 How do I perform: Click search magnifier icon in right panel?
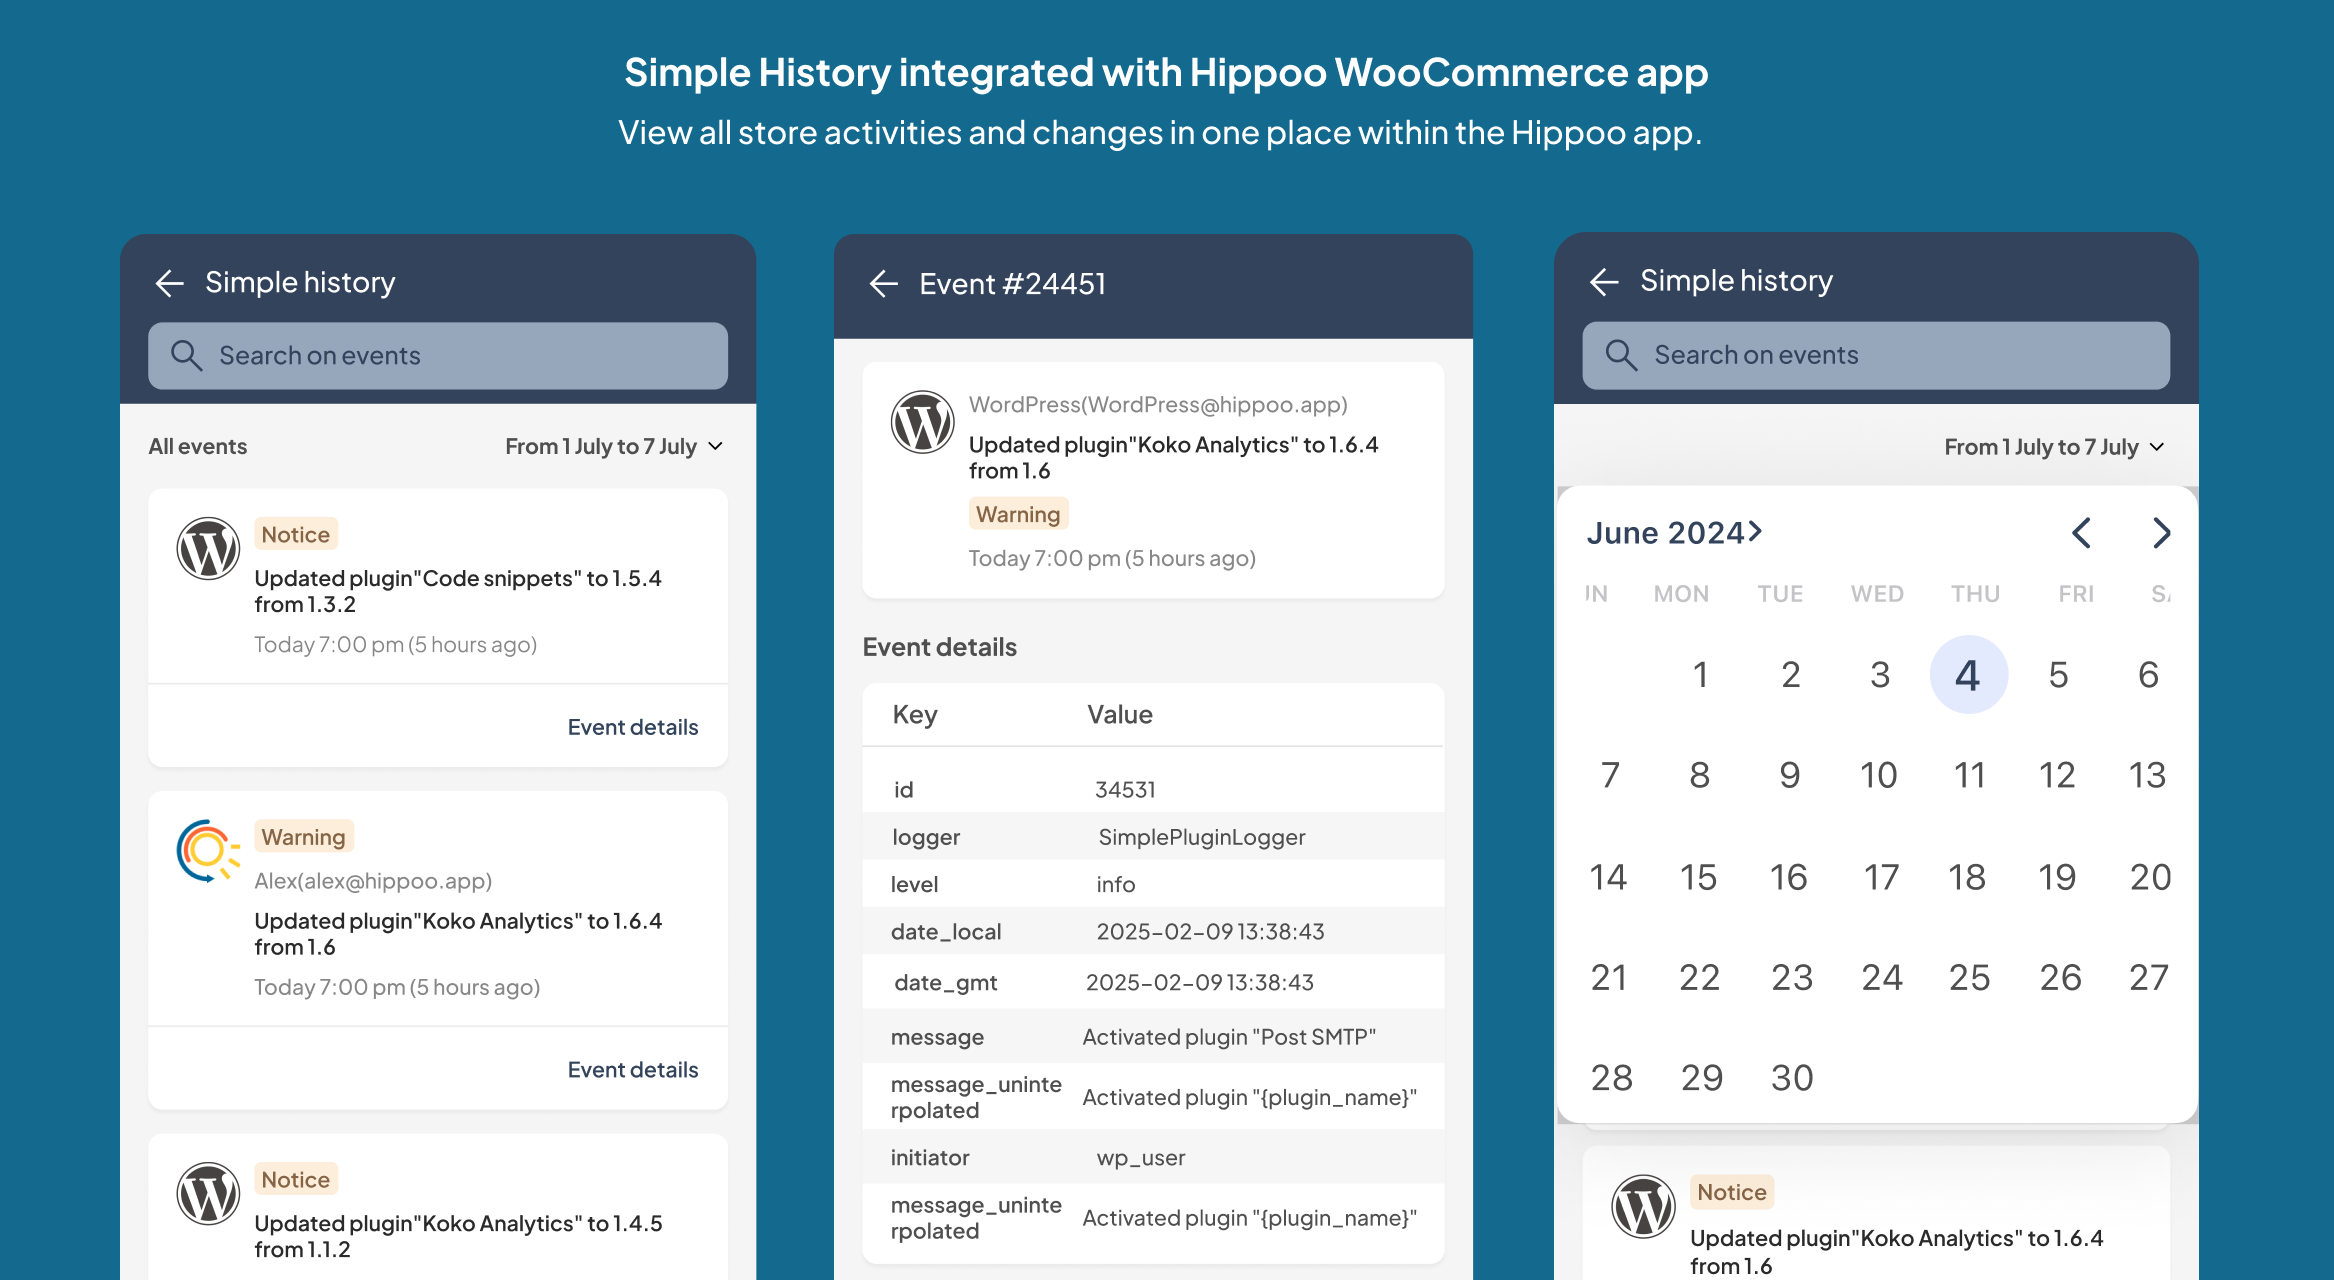(x=1621, y=355)
